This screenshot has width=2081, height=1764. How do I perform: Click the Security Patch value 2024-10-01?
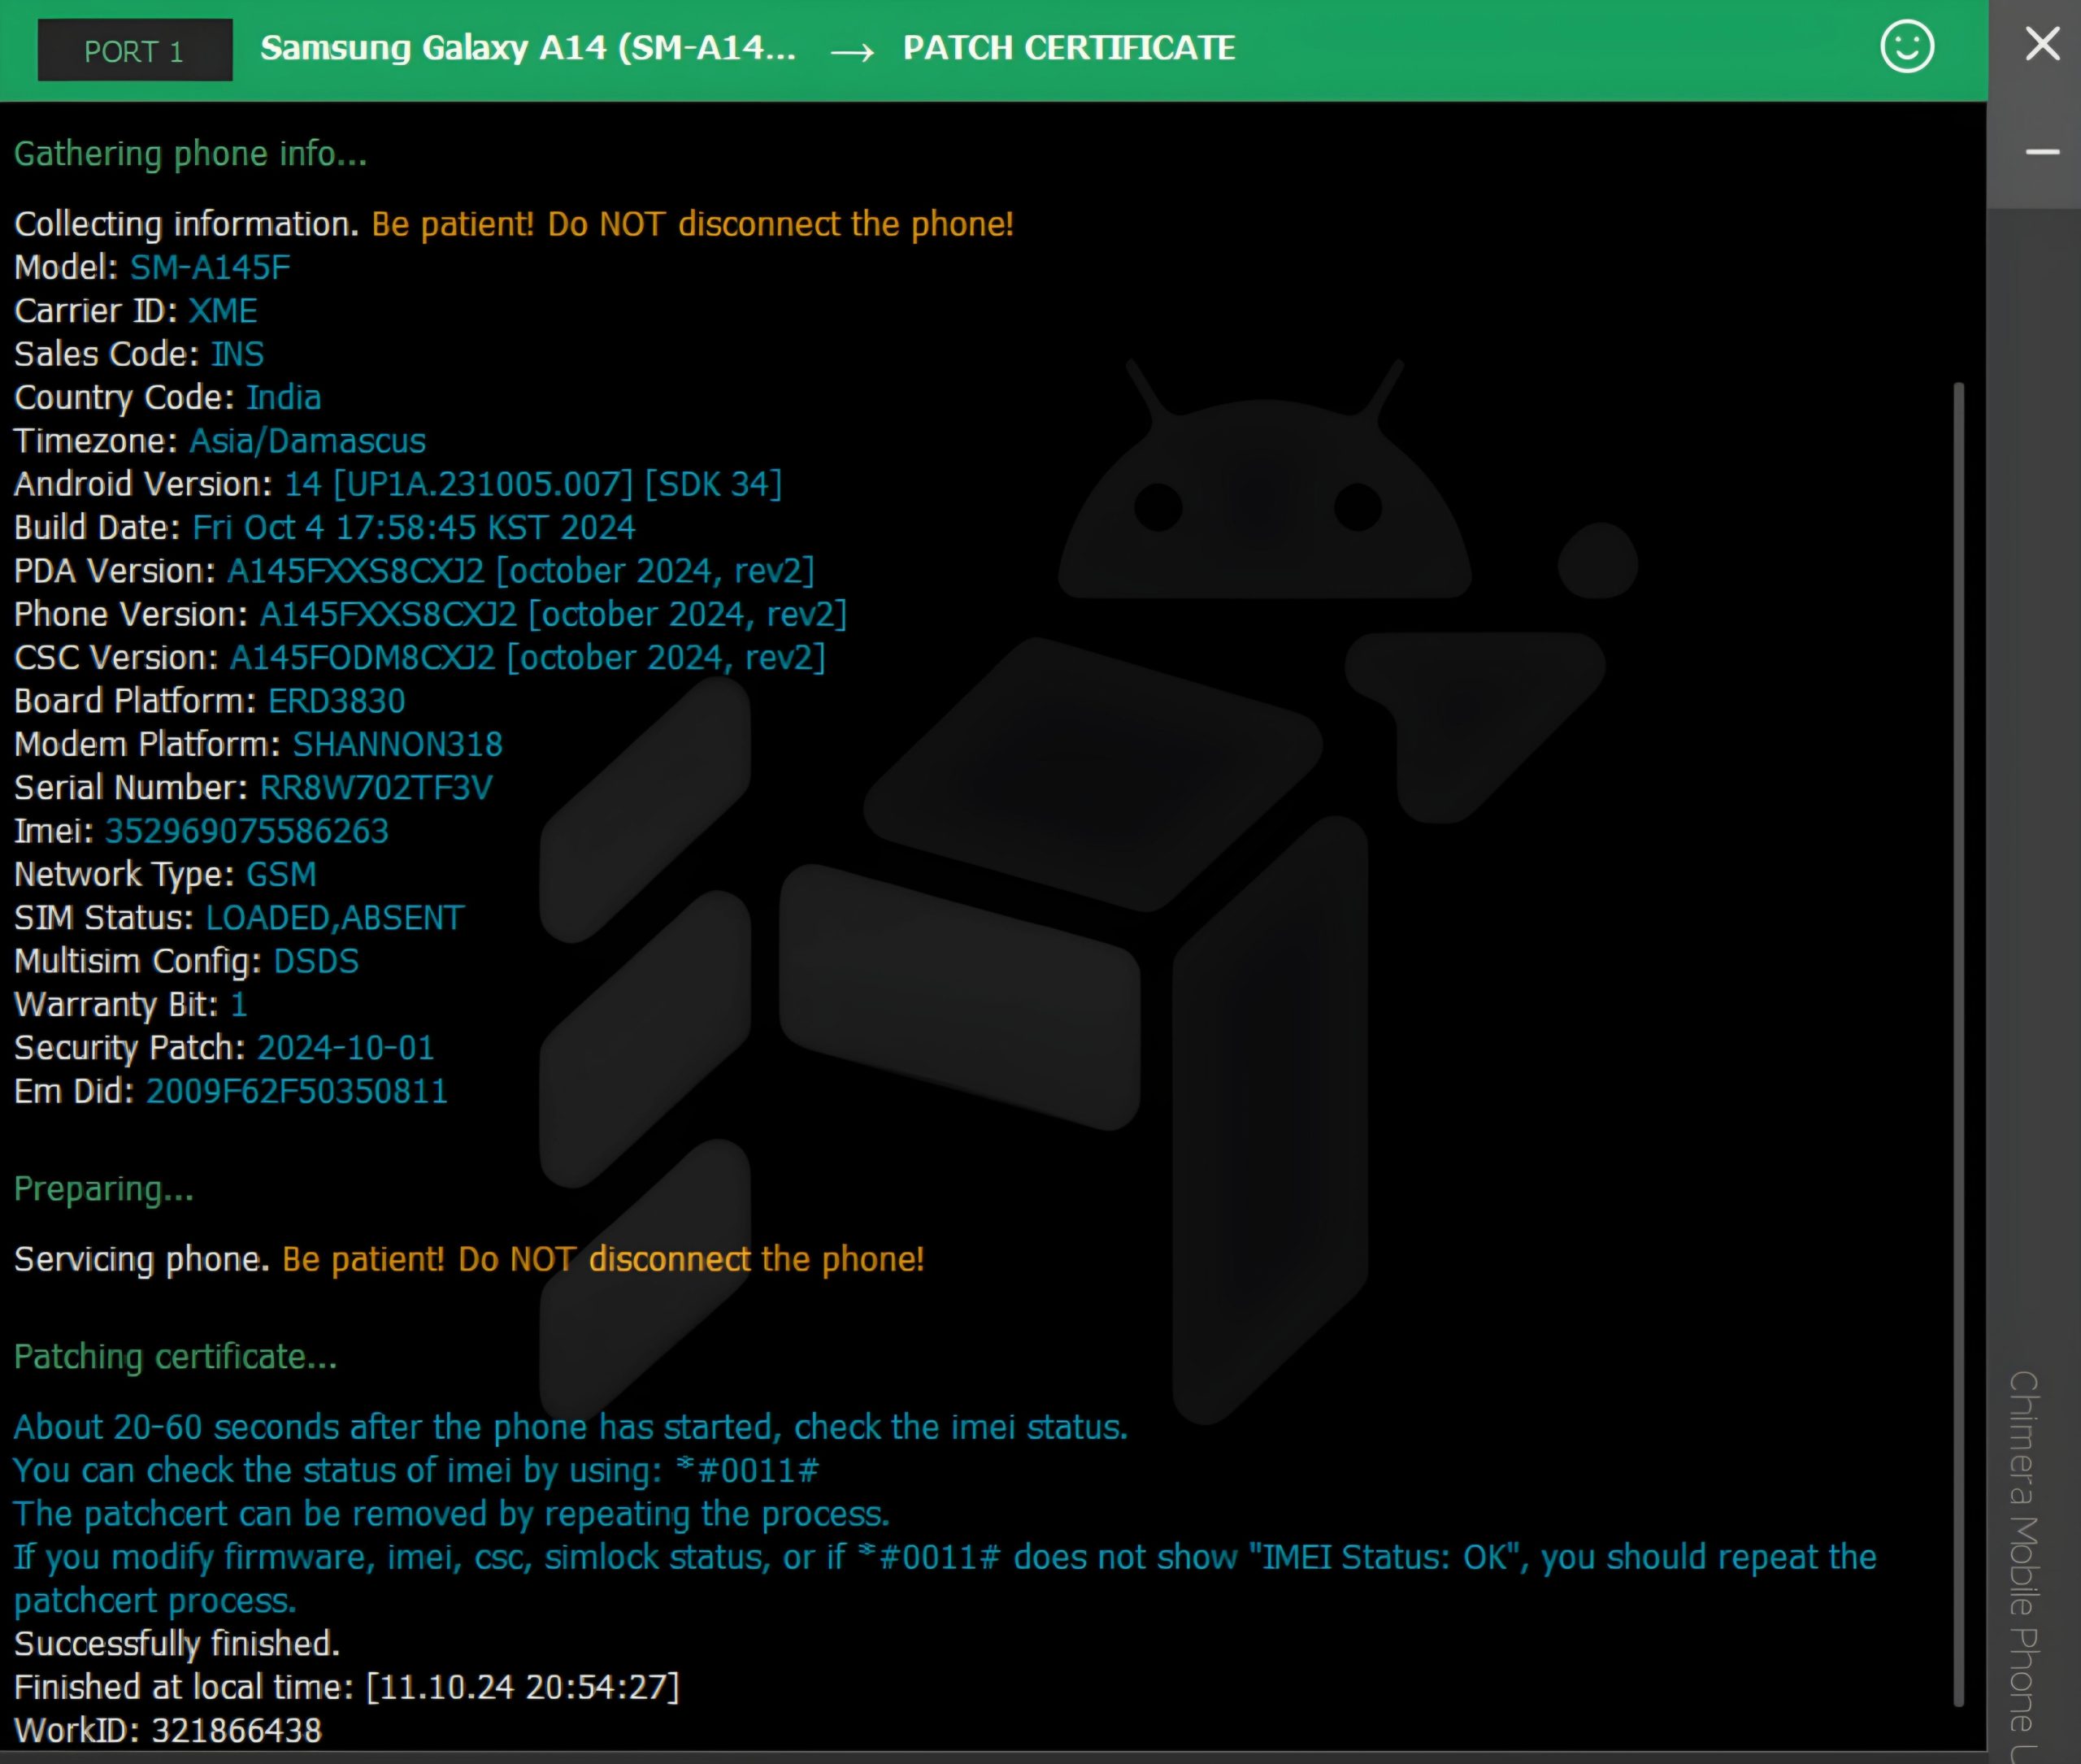pyautogui.click(x=346, y=1048)
